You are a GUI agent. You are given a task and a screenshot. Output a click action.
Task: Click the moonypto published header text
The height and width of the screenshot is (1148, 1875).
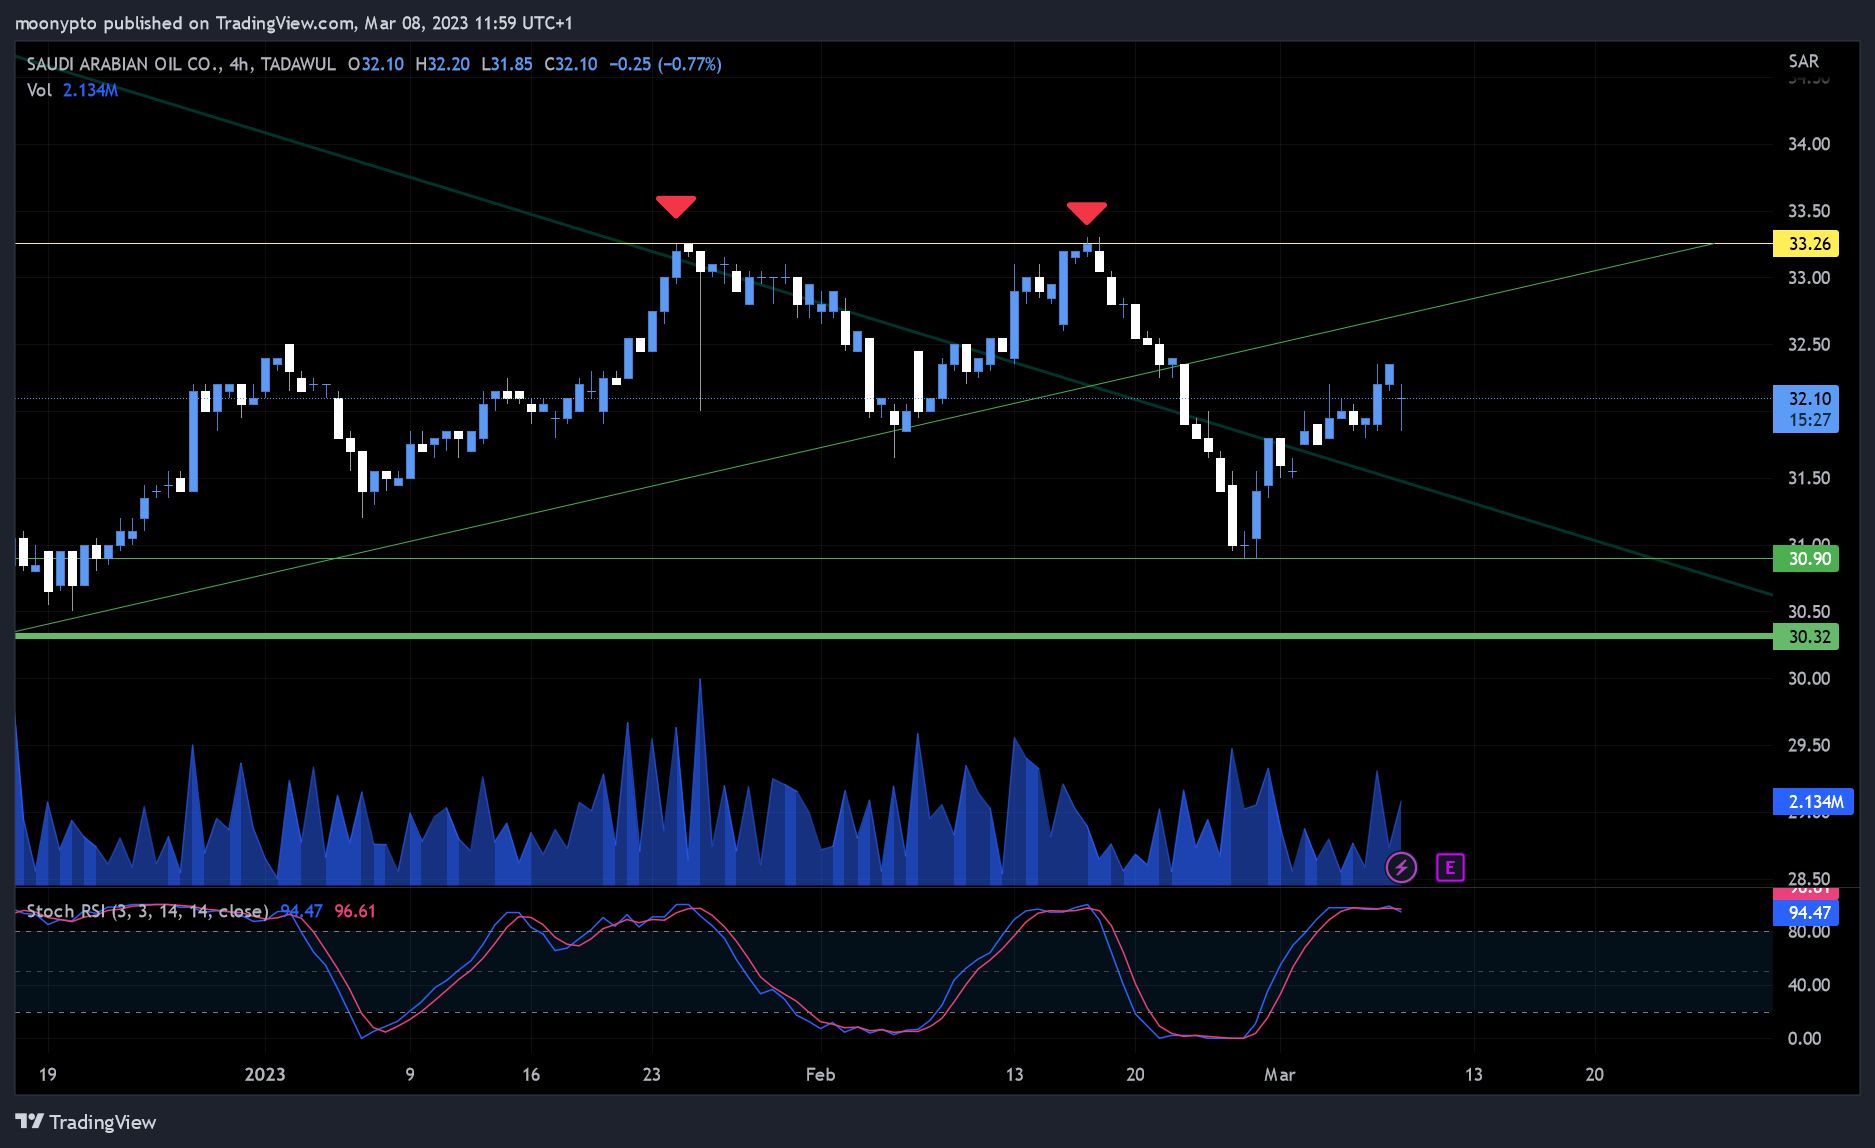(294, 23)
